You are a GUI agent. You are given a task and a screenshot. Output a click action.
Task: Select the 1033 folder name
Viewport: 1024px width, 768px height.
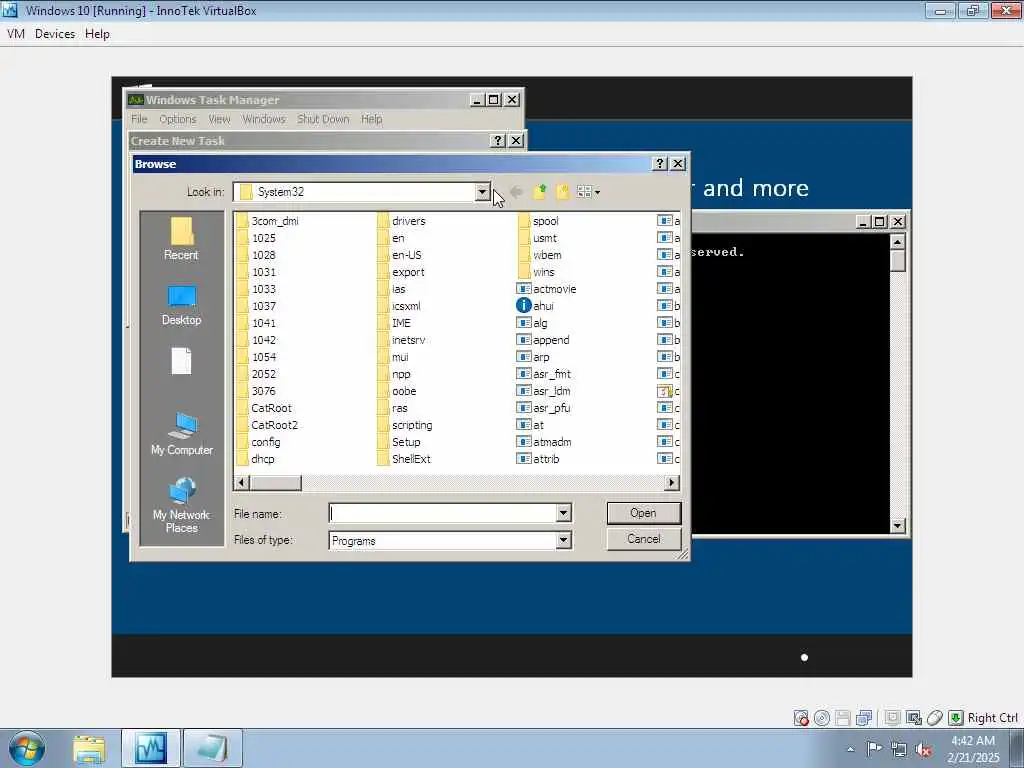[x=264, y=289]
